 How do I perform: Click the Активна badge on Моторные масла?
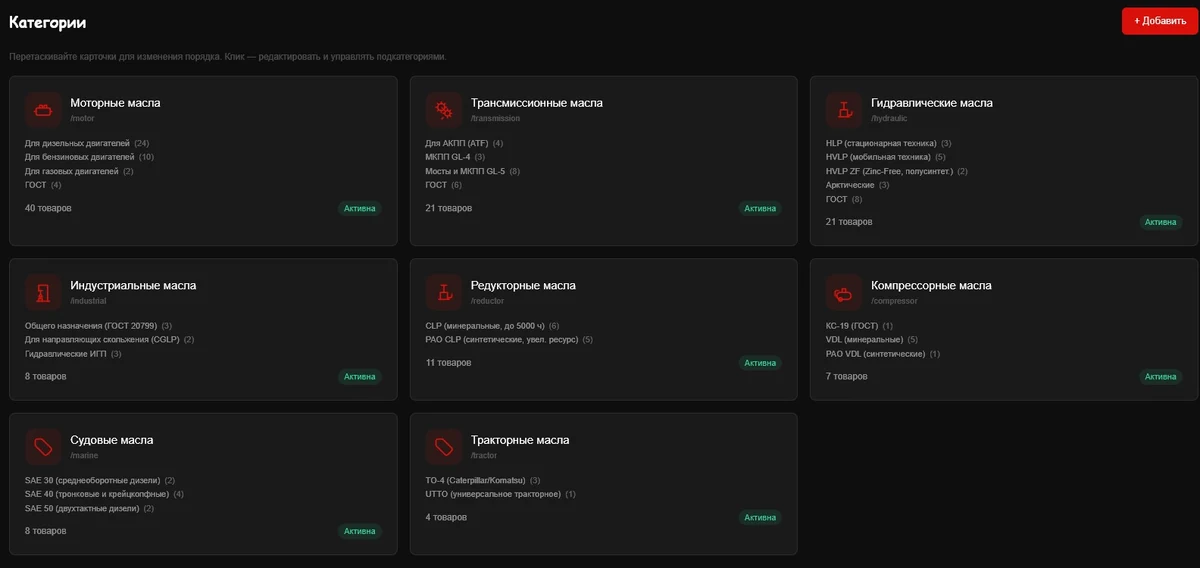(360, 209)
